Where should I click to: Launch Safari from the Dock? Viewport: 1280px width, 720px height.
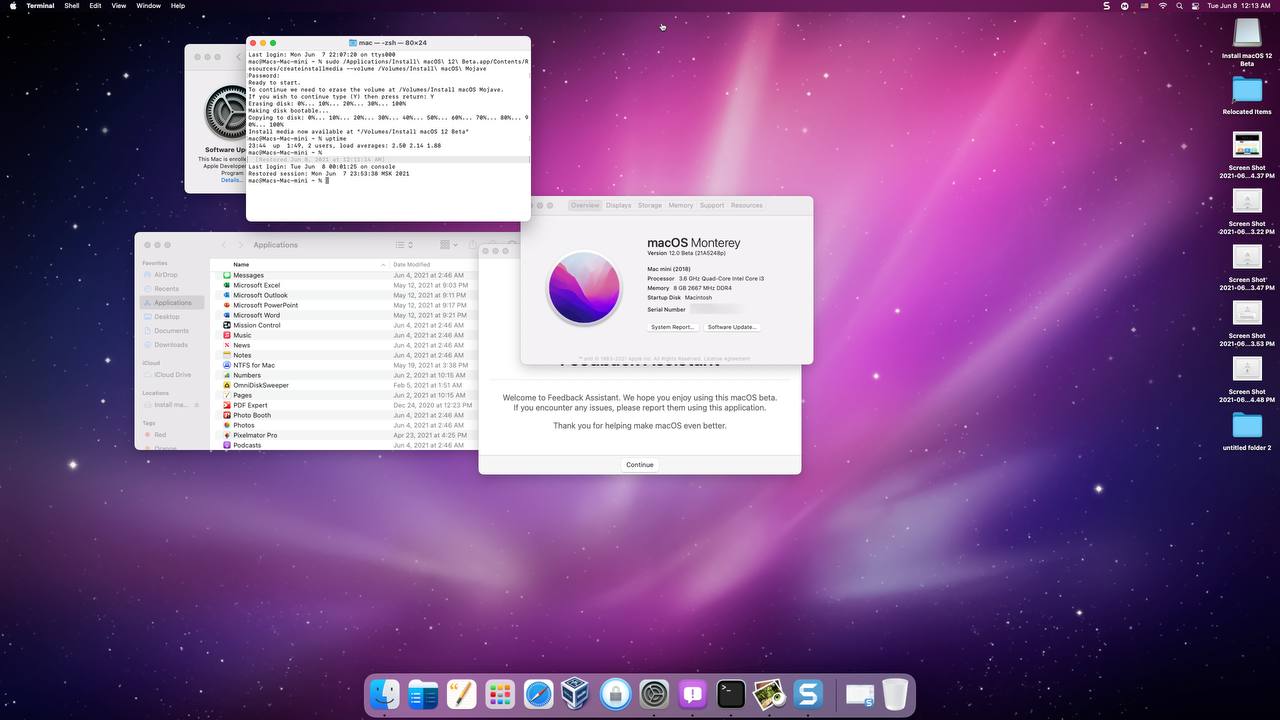538,694
